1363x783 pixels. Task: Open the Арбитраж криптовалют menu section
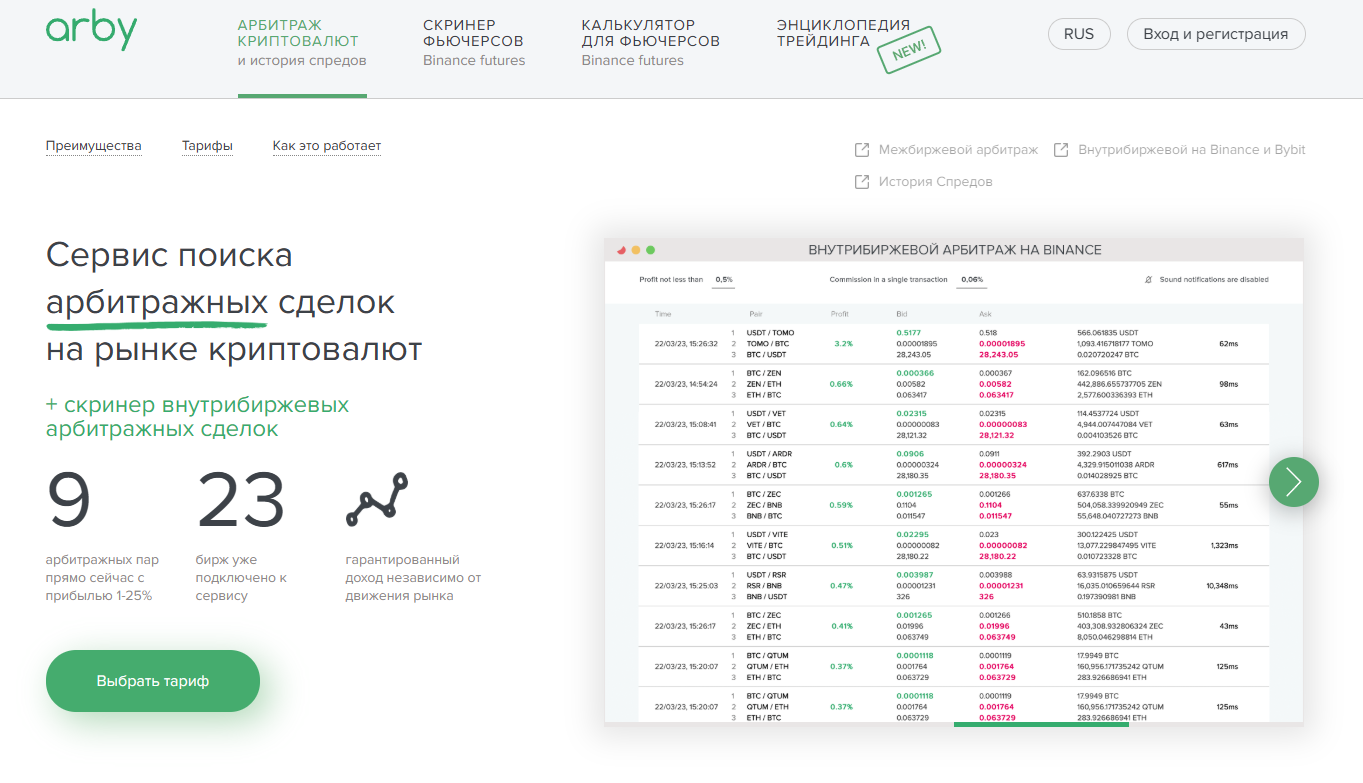click(x=302, y=43)
